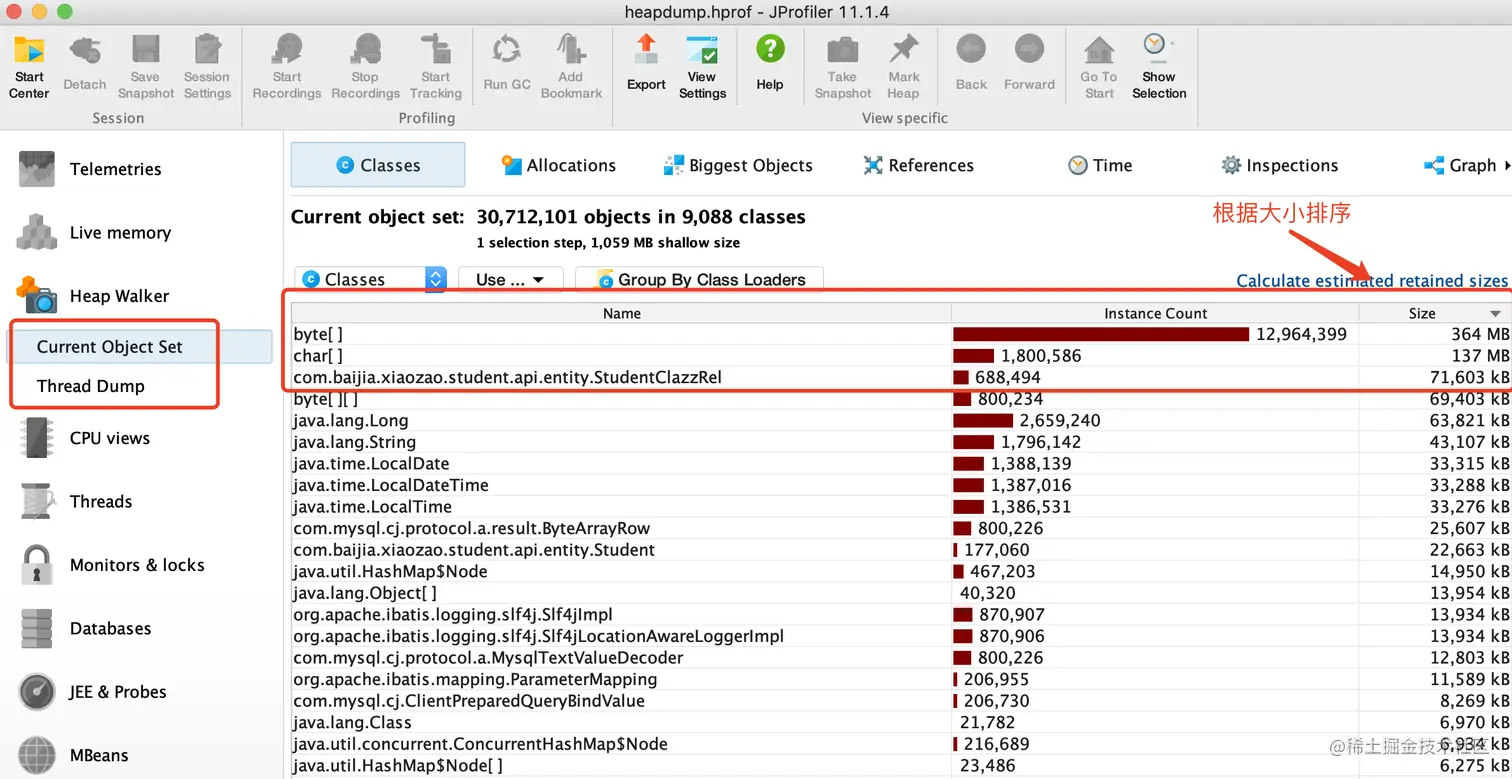Switch to the Graph tab
Image resolution: width=1512 pixels, height=779 pixels.
click(1460, 165)
